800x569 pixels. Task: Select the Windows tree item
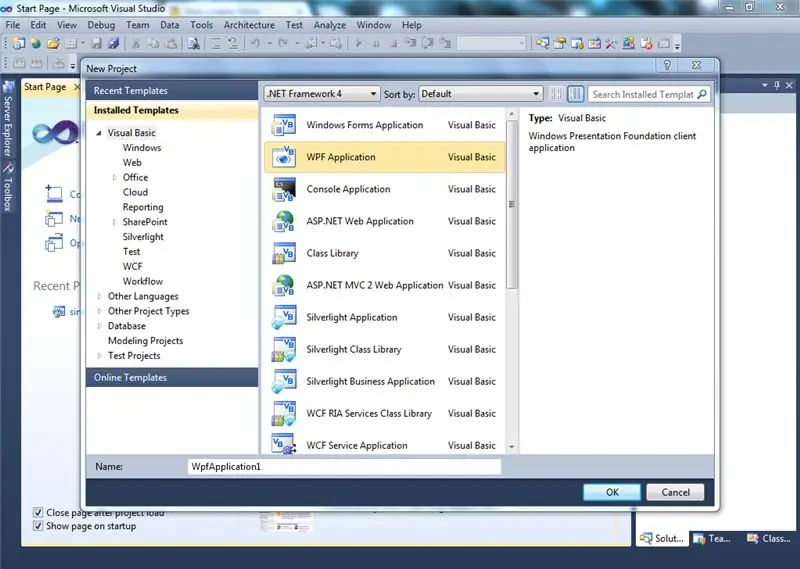tap(142, 147)
